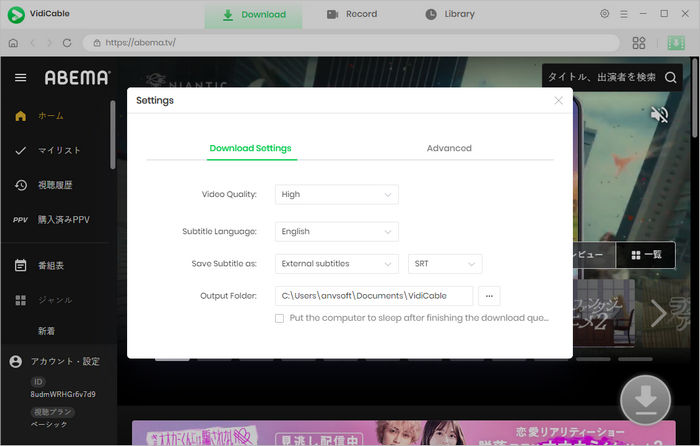700x446 pixels.
Task: Enable put computer to sleep checkbox
Action: click(x=279, y=318)
